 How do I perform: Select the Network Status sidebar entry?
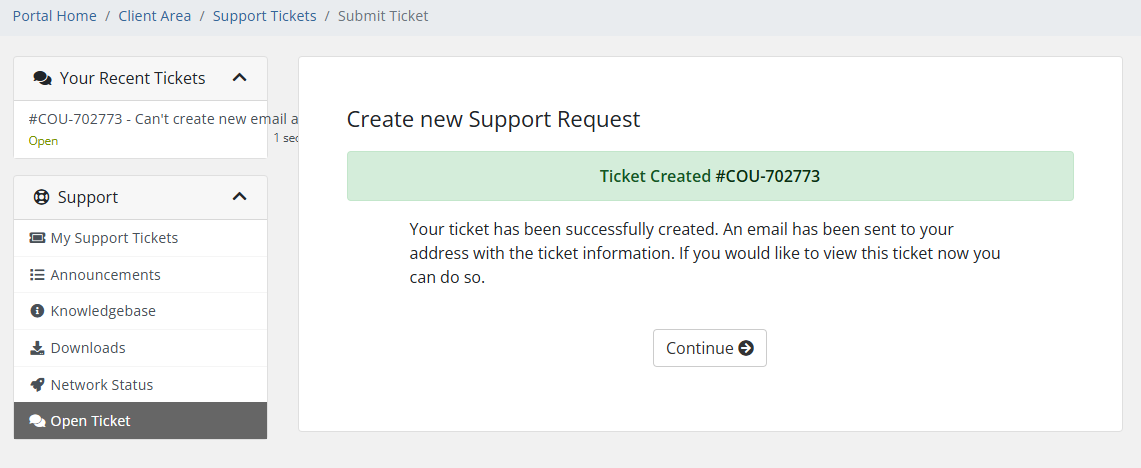(140, 384)
